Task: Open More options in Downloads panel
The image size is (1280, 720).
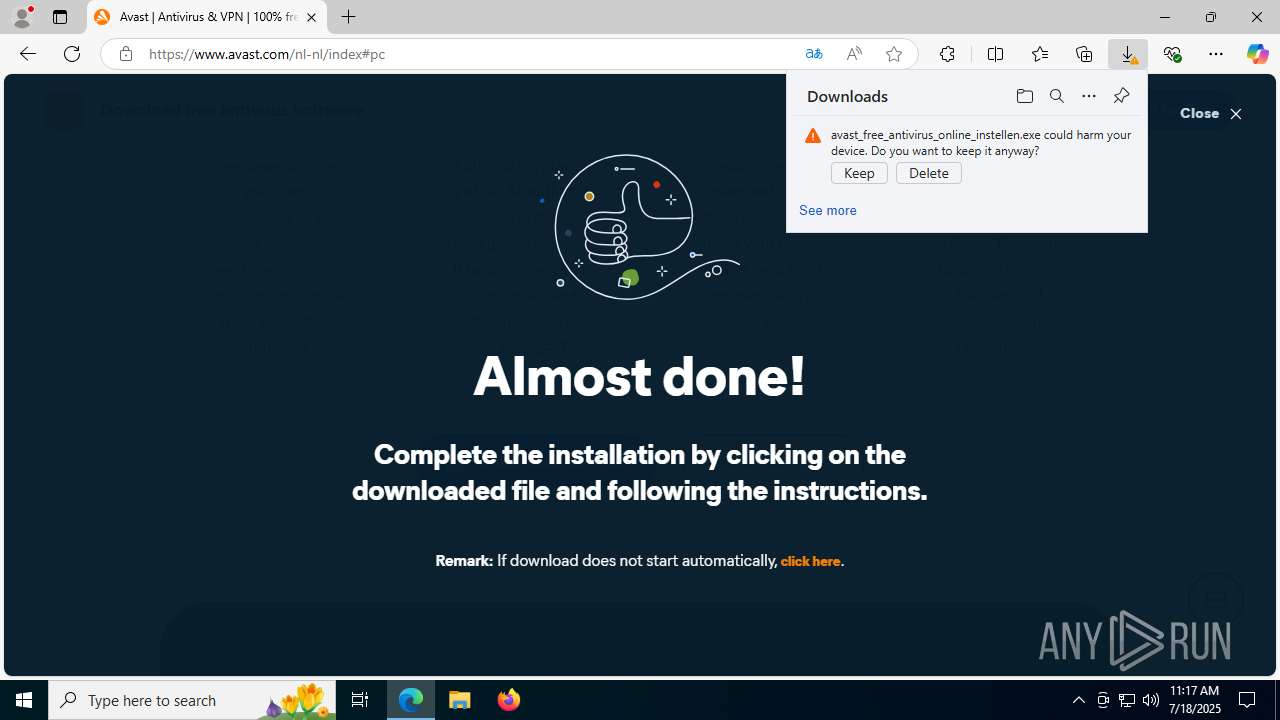Action: pos(1088,96)
